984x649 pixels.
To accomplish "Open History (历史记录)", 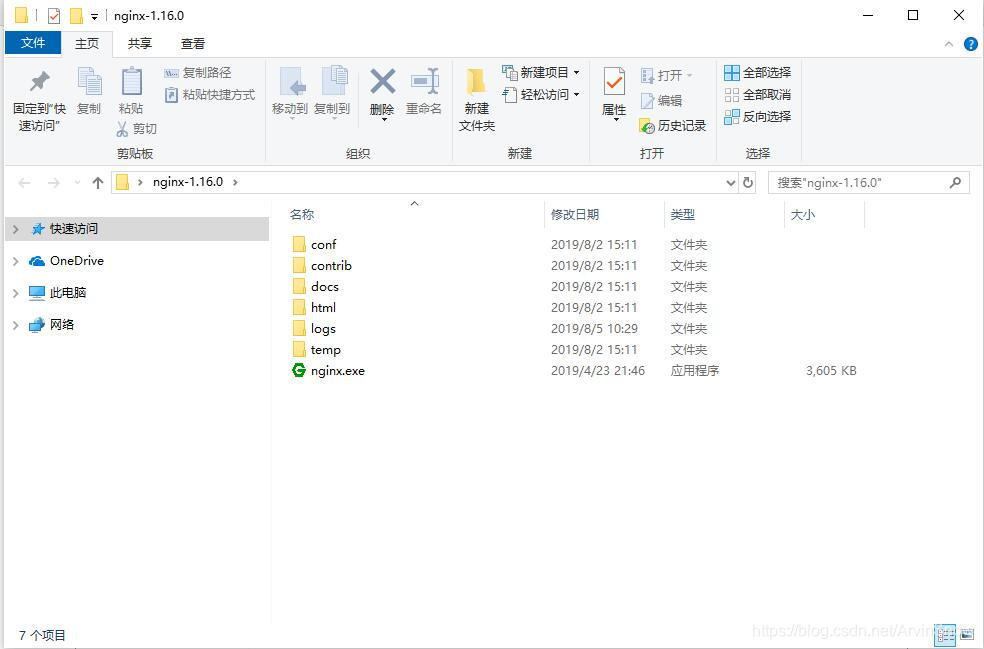I will [673, 126].
